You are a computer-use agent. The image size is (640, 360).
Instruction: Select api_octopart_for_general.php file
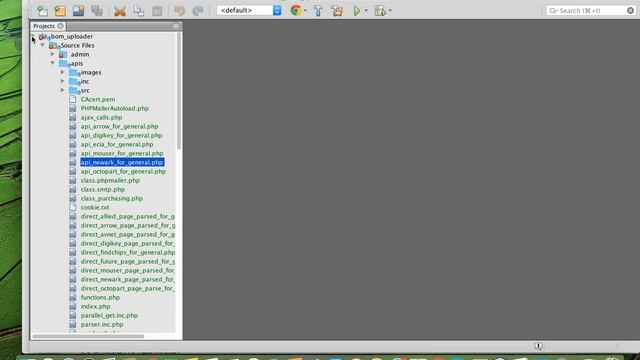click(123, 171)
